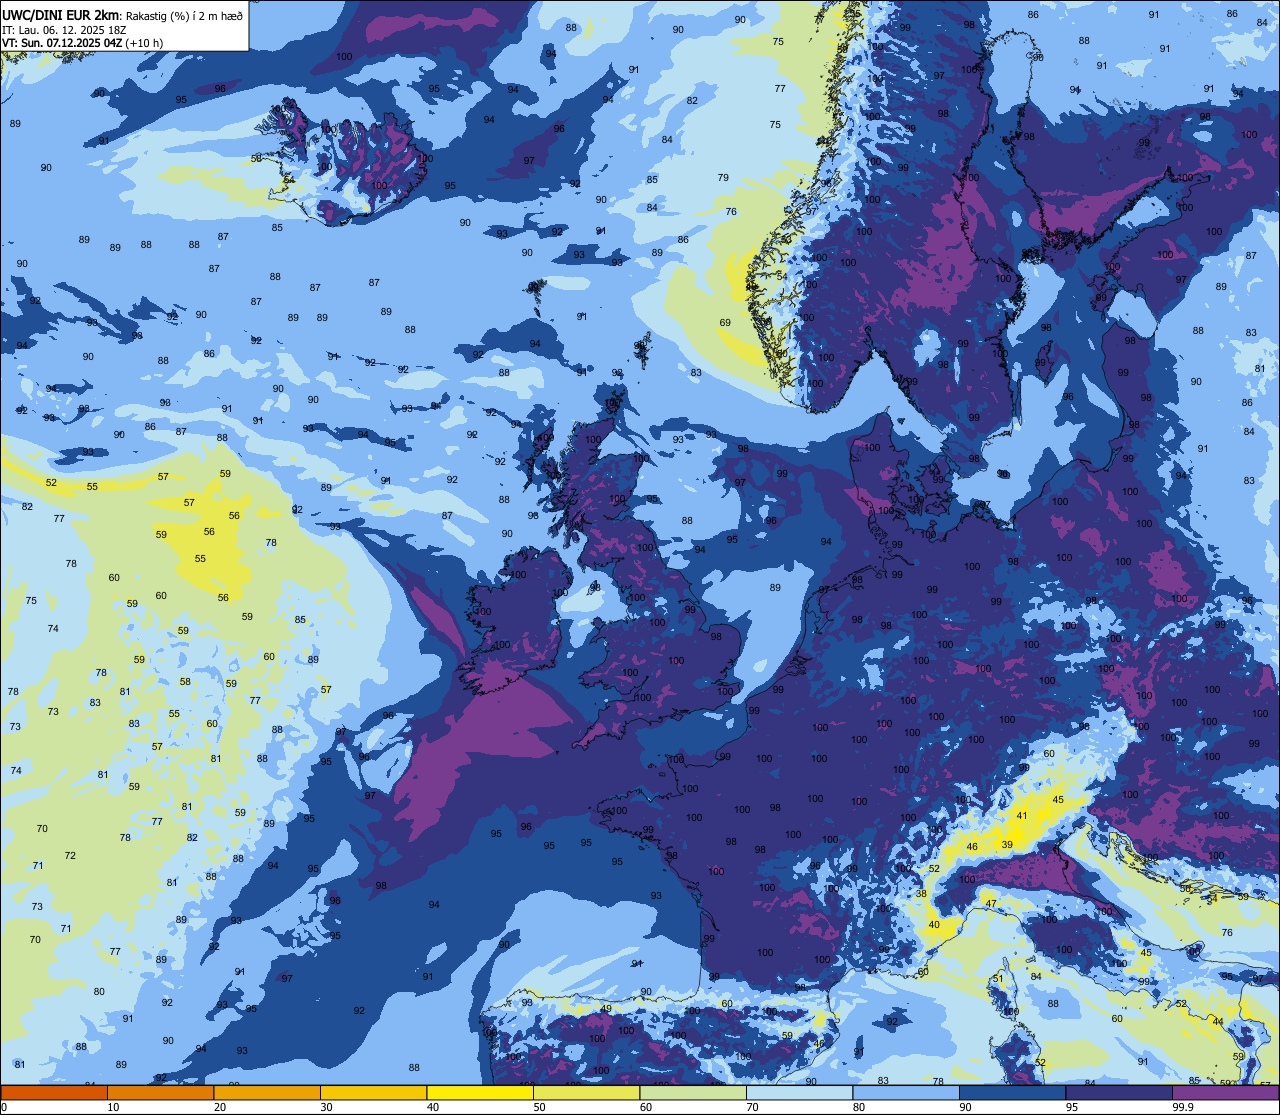Click the pale blue legend swatch between 70 and 80
Screen dimensions: 1280x1115
click(799, 1092)
